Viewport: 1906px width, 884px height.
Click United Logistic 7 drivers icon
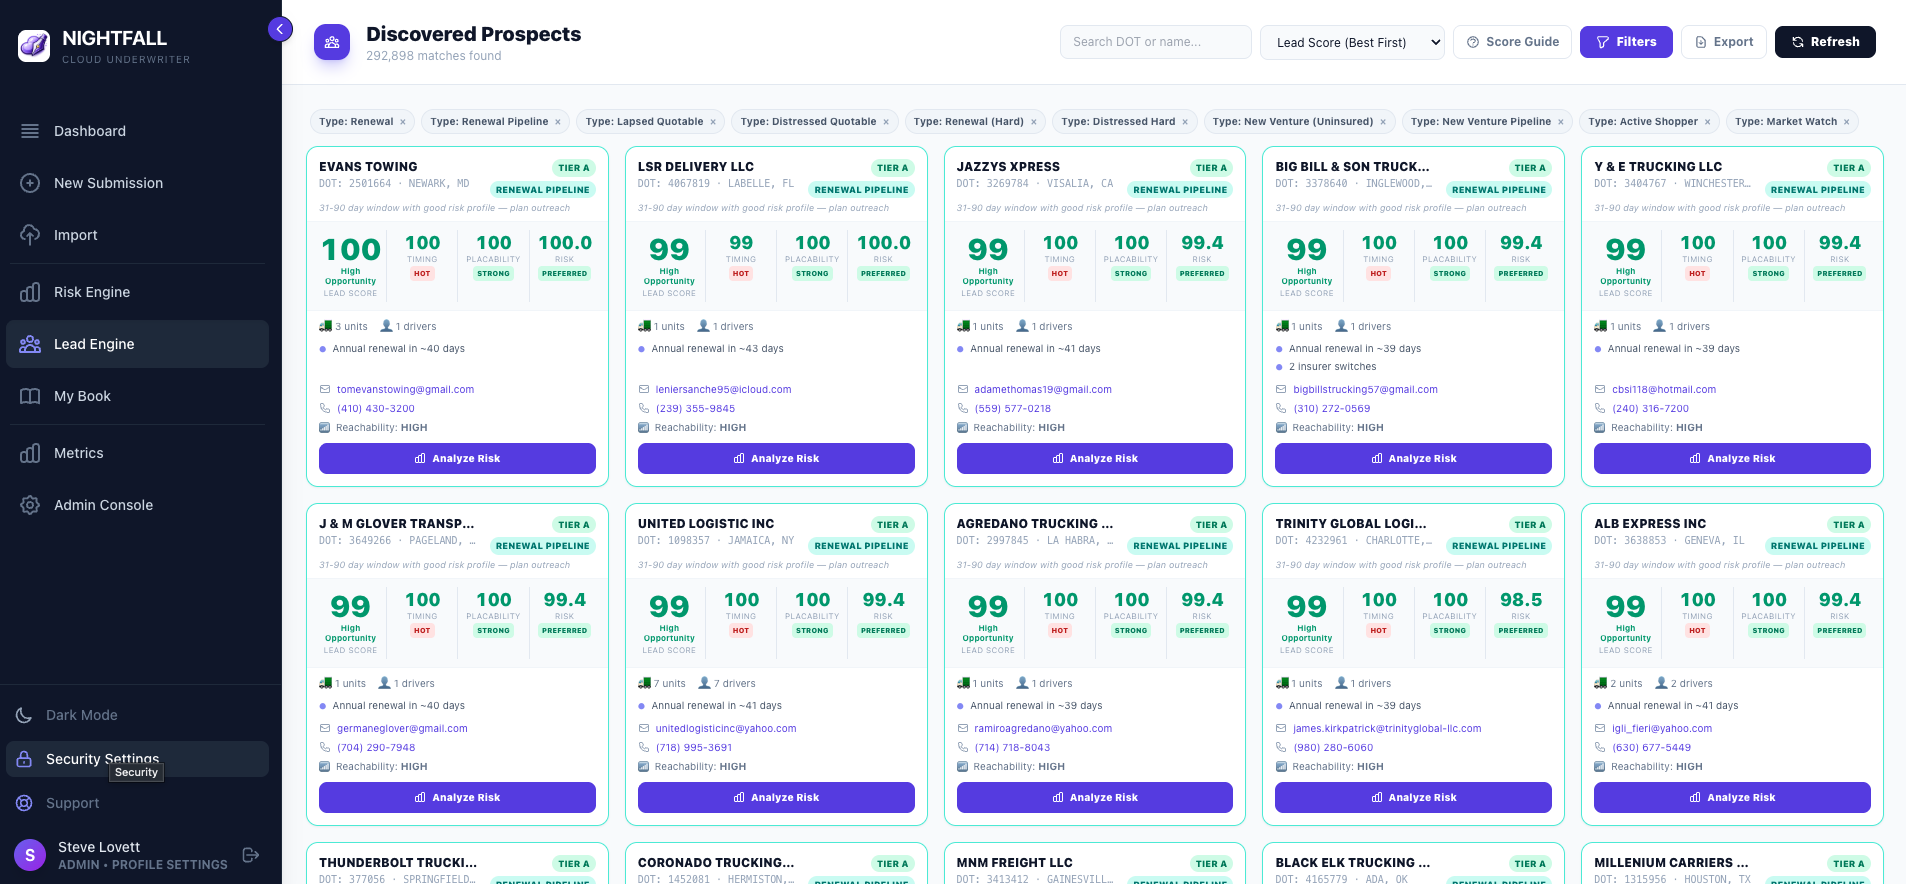704,683
